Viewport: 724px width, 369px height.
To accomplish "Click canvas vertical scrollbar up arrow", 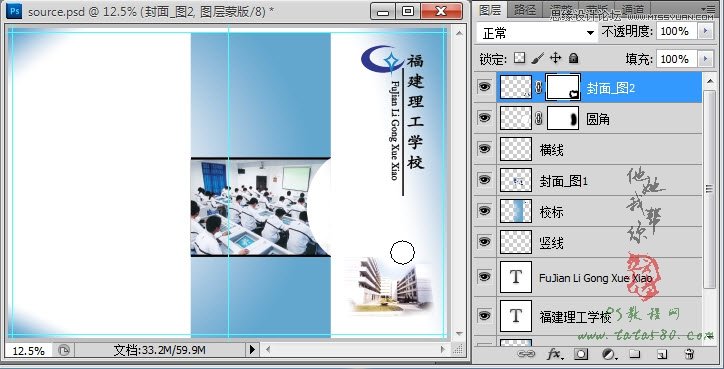I will pyautogui.click(x=459, y=33).
